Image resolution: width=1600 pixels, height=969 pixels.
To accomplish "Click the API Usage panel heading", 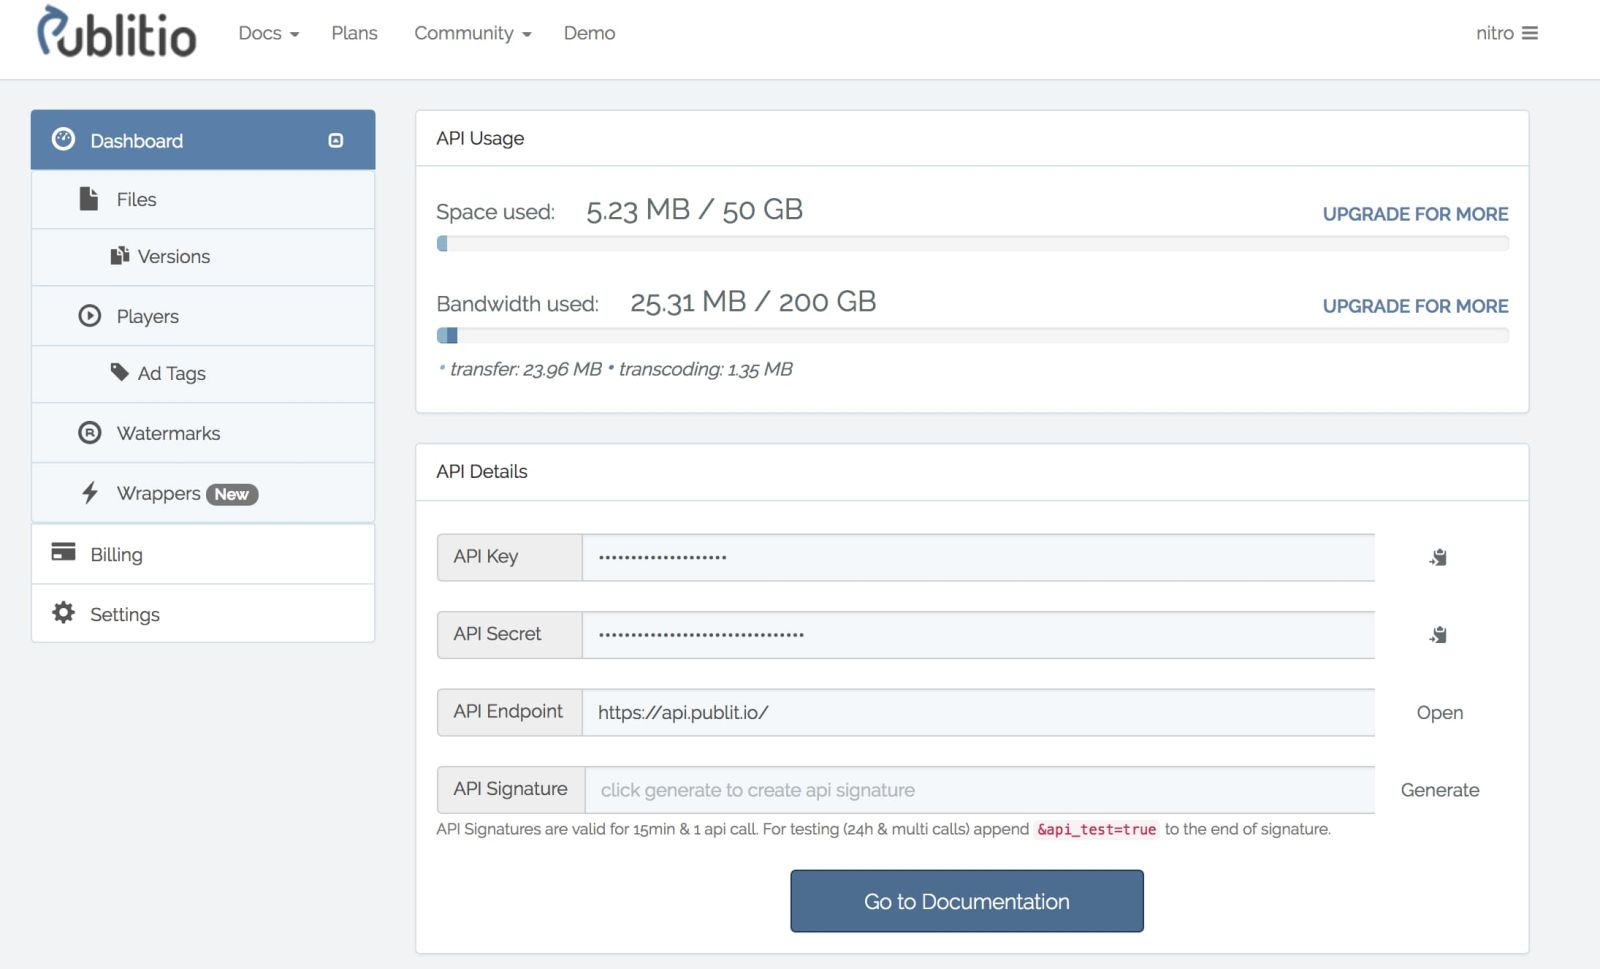I will (x=480, y=138).
